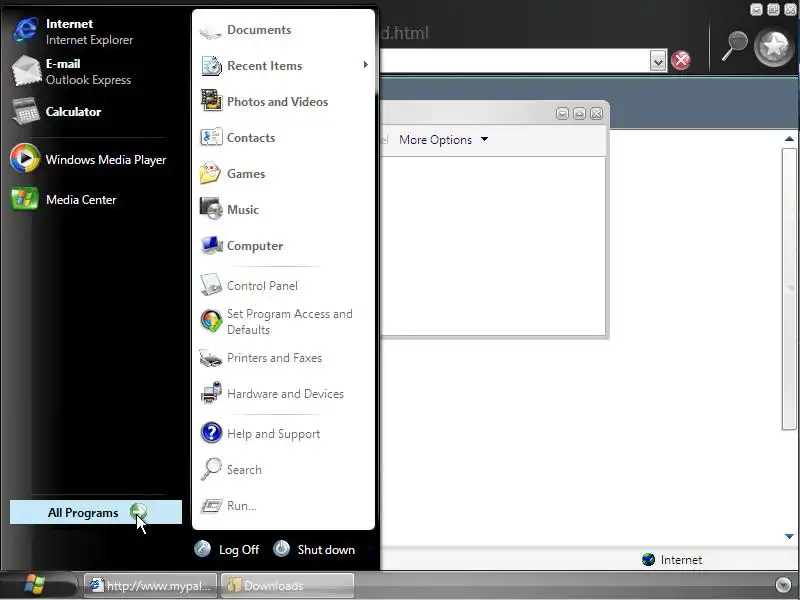This screenshot has height=600, width=800.
Task: Open the Games folder
Action: [x=233, y=173]
